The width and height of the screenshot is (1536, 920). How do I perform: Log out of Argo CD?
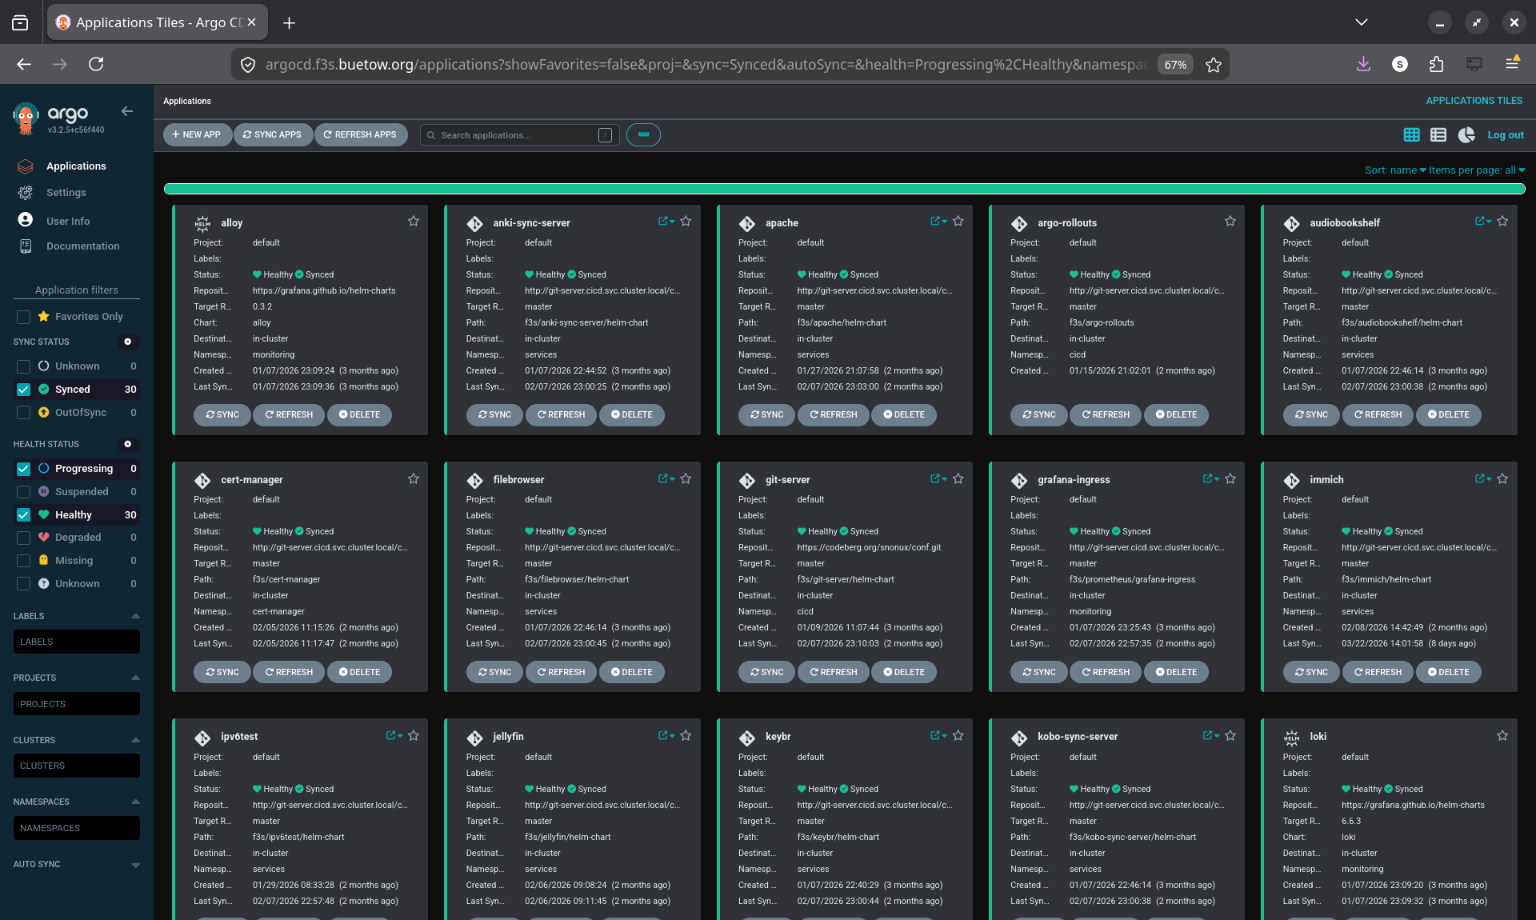pos(1505,134)
